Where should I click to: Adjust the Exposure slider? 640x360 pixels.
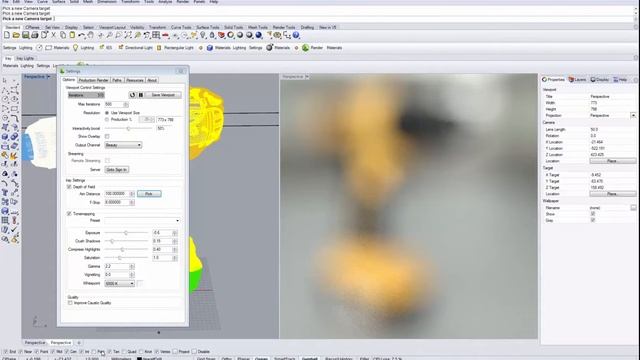126,233
